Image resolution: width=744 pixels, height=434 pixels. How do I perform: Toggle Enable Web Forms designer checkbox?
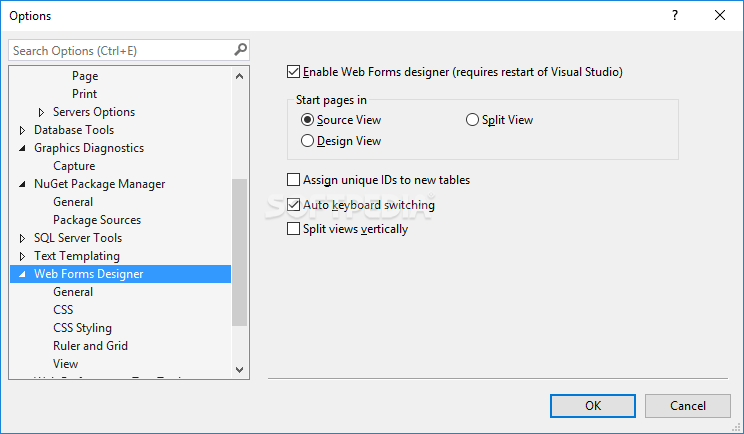coord(293,72)
